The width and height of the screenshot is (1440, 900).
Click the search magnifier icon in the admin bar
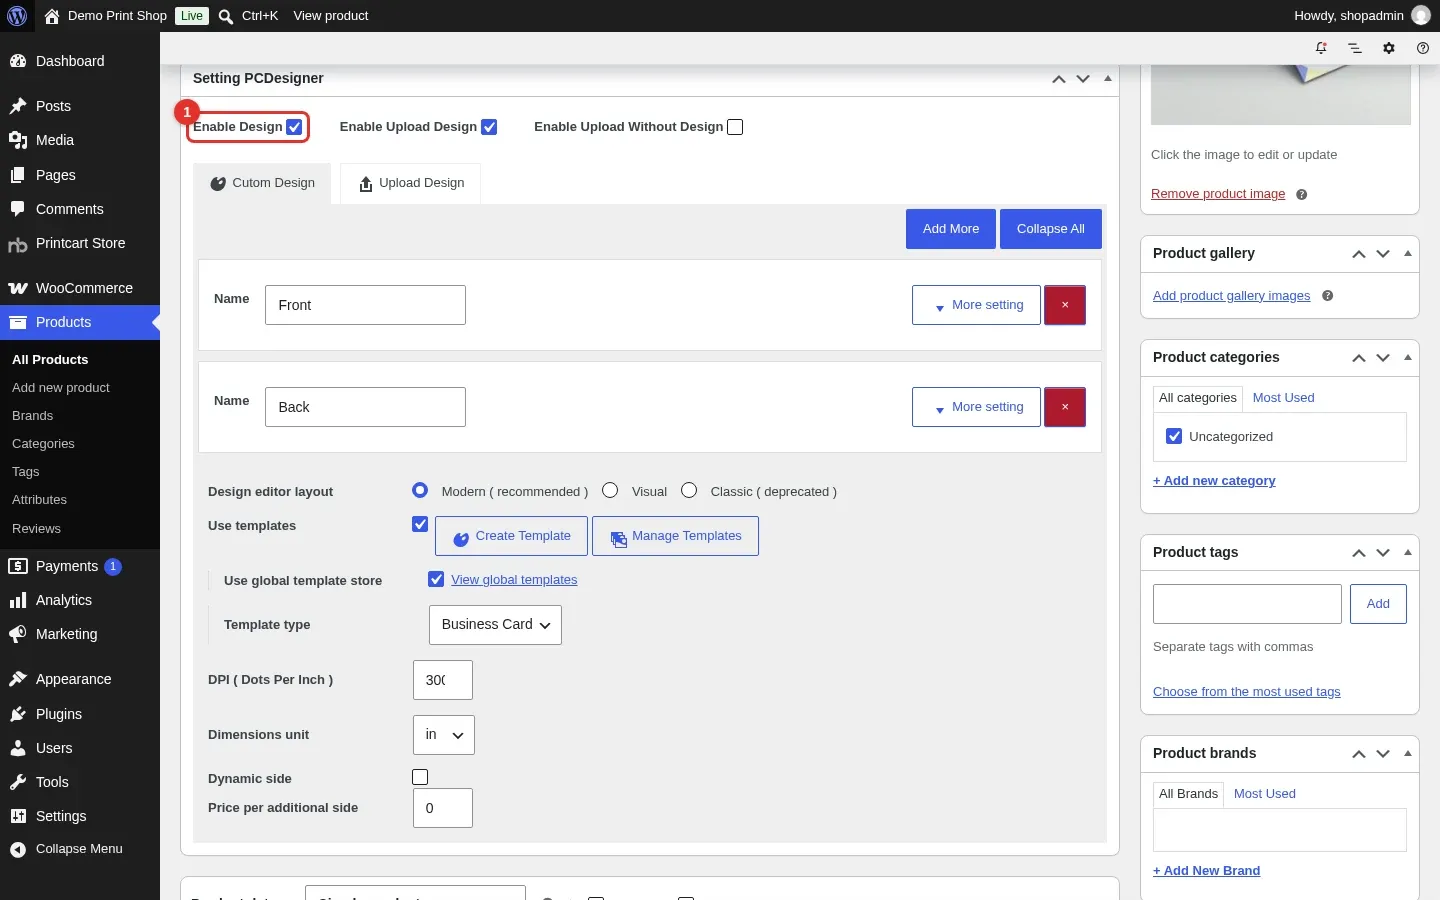(x=226, y=16)
